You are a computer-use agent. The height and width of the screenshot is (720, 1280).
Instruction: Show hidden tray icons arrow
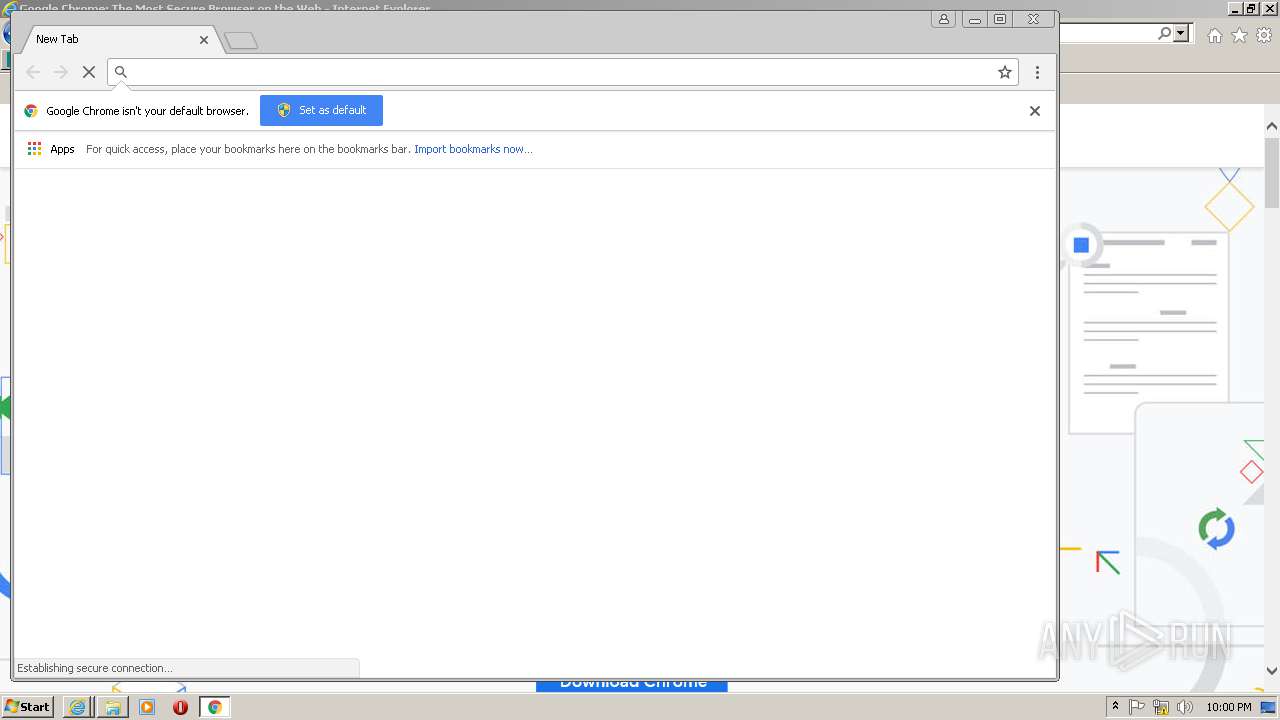pyautogui.click(x=1115, y=707)
